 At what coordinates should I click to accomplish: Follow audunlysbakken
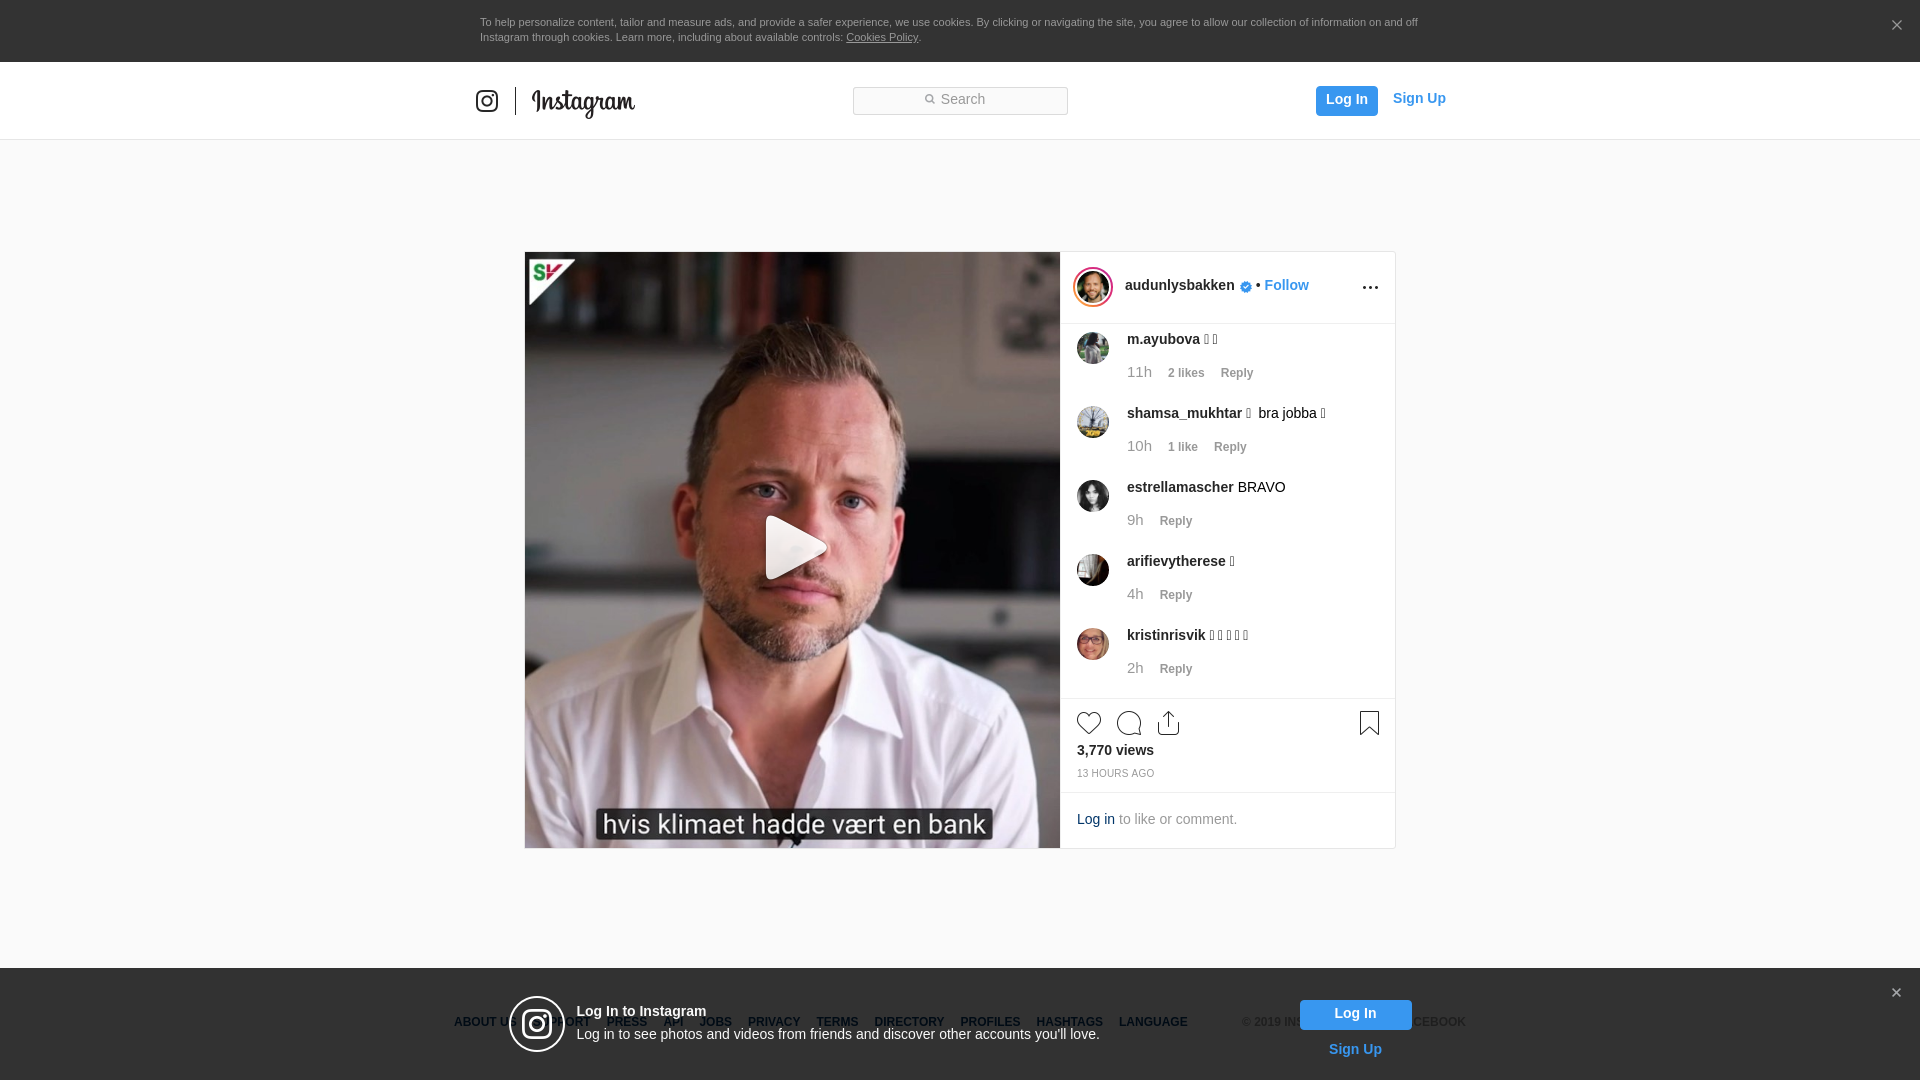[x=1286, y=285]
